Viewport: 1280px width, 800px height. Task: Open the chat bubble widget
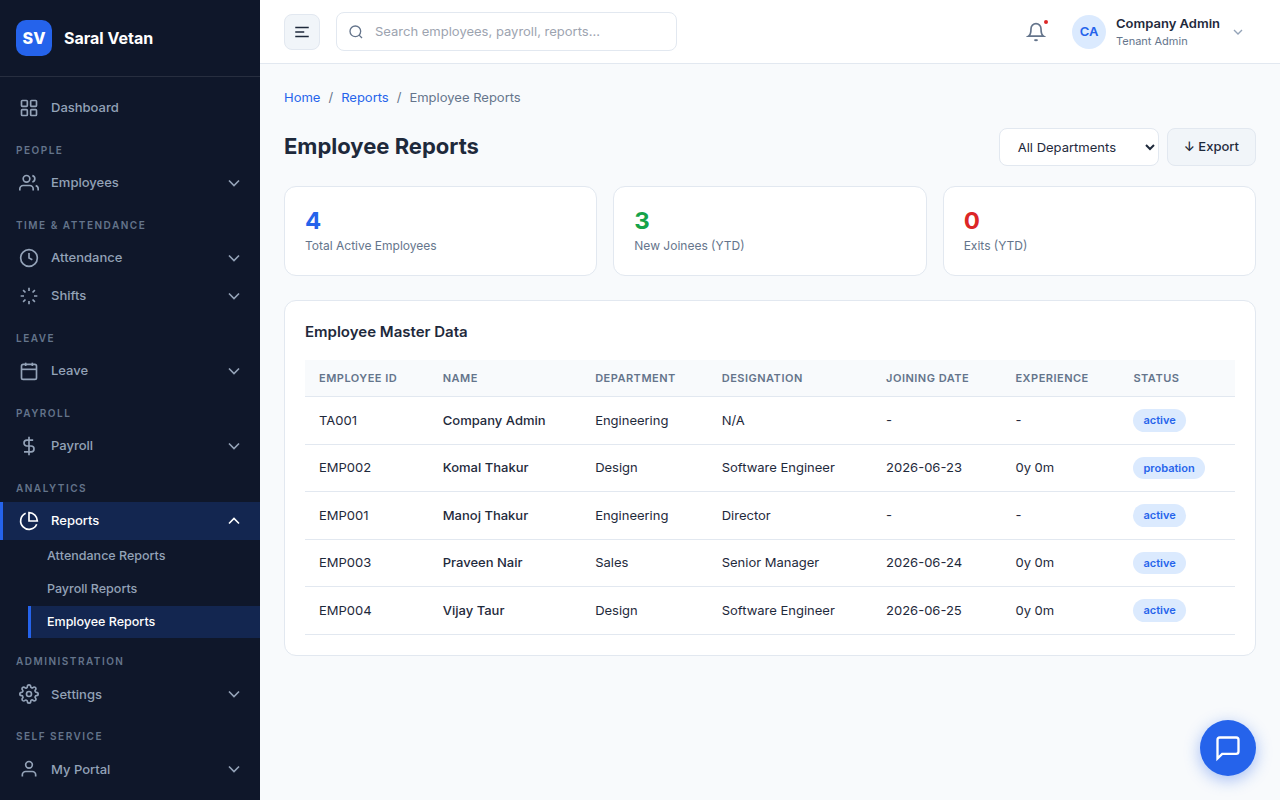(x=1228, y=748)
